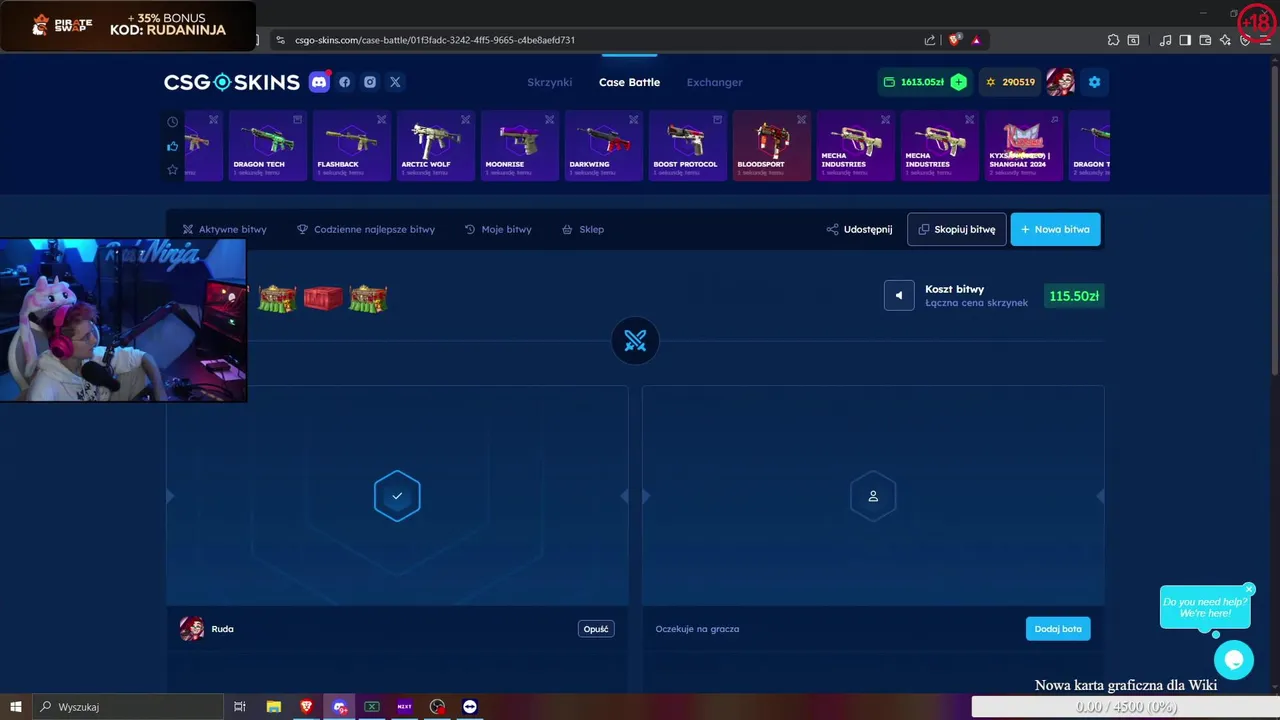Screen dimensions: 1280x720
Task: Open the browser extensions puzzle icon
Action: [x=1113, y=40]
